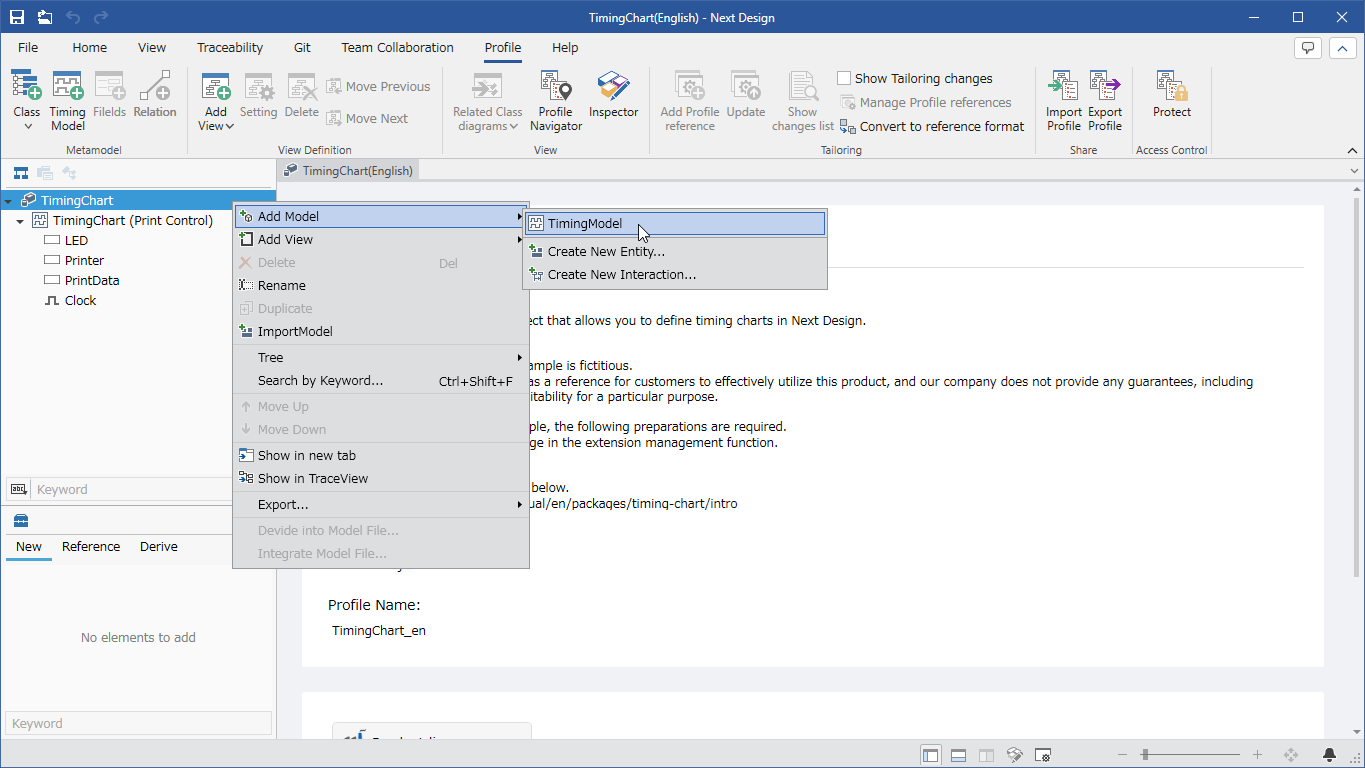Switch to the Derive tab in toolbox
The image size is (1365, 768).
159,547
